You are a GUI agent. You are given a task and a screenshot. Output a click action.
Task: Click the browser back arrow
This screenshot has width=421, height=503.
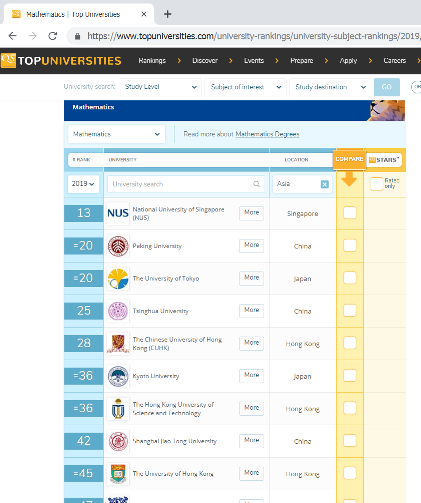[12, 36]
